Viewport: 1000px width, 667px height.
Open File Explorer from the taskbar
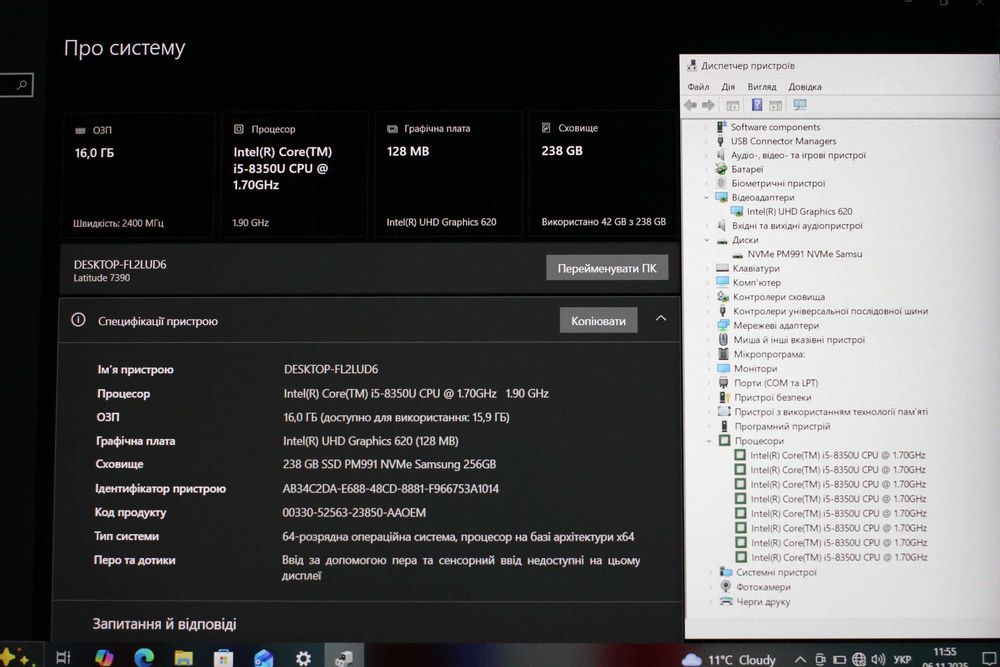click(x=184, y=657)
